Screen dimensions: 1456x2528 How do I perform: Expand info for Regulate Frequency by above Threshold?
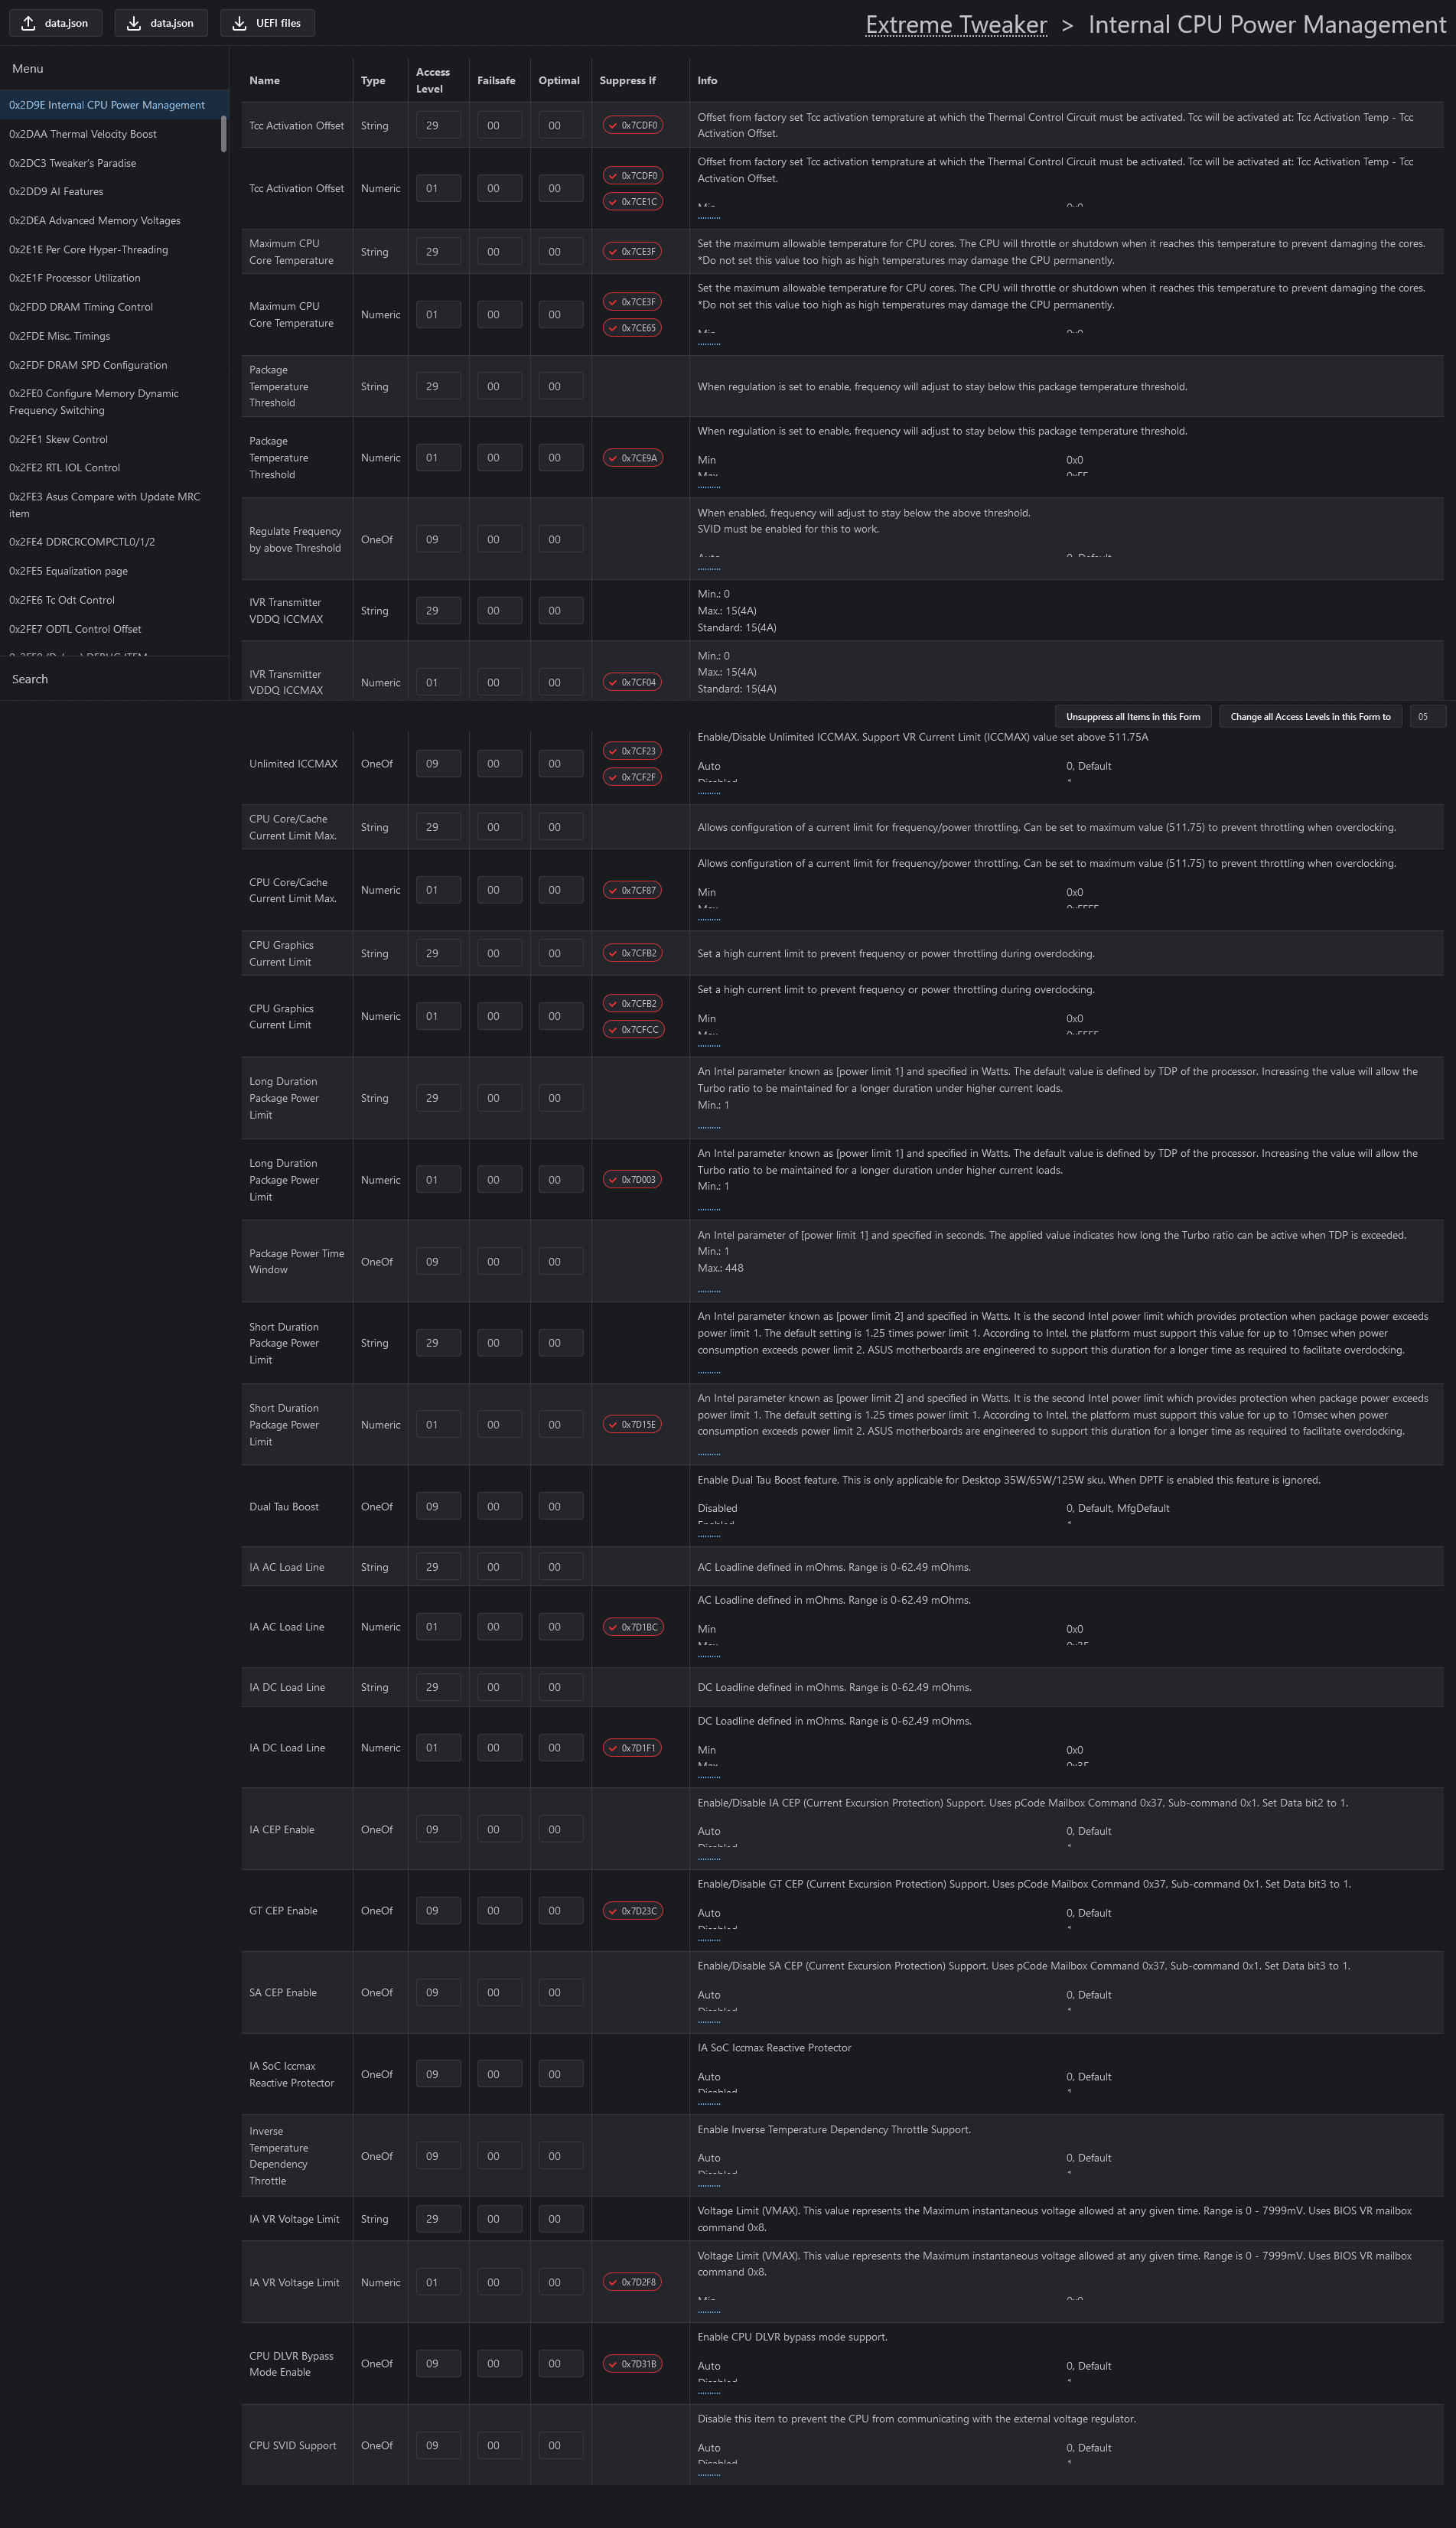tap(709, 567)
